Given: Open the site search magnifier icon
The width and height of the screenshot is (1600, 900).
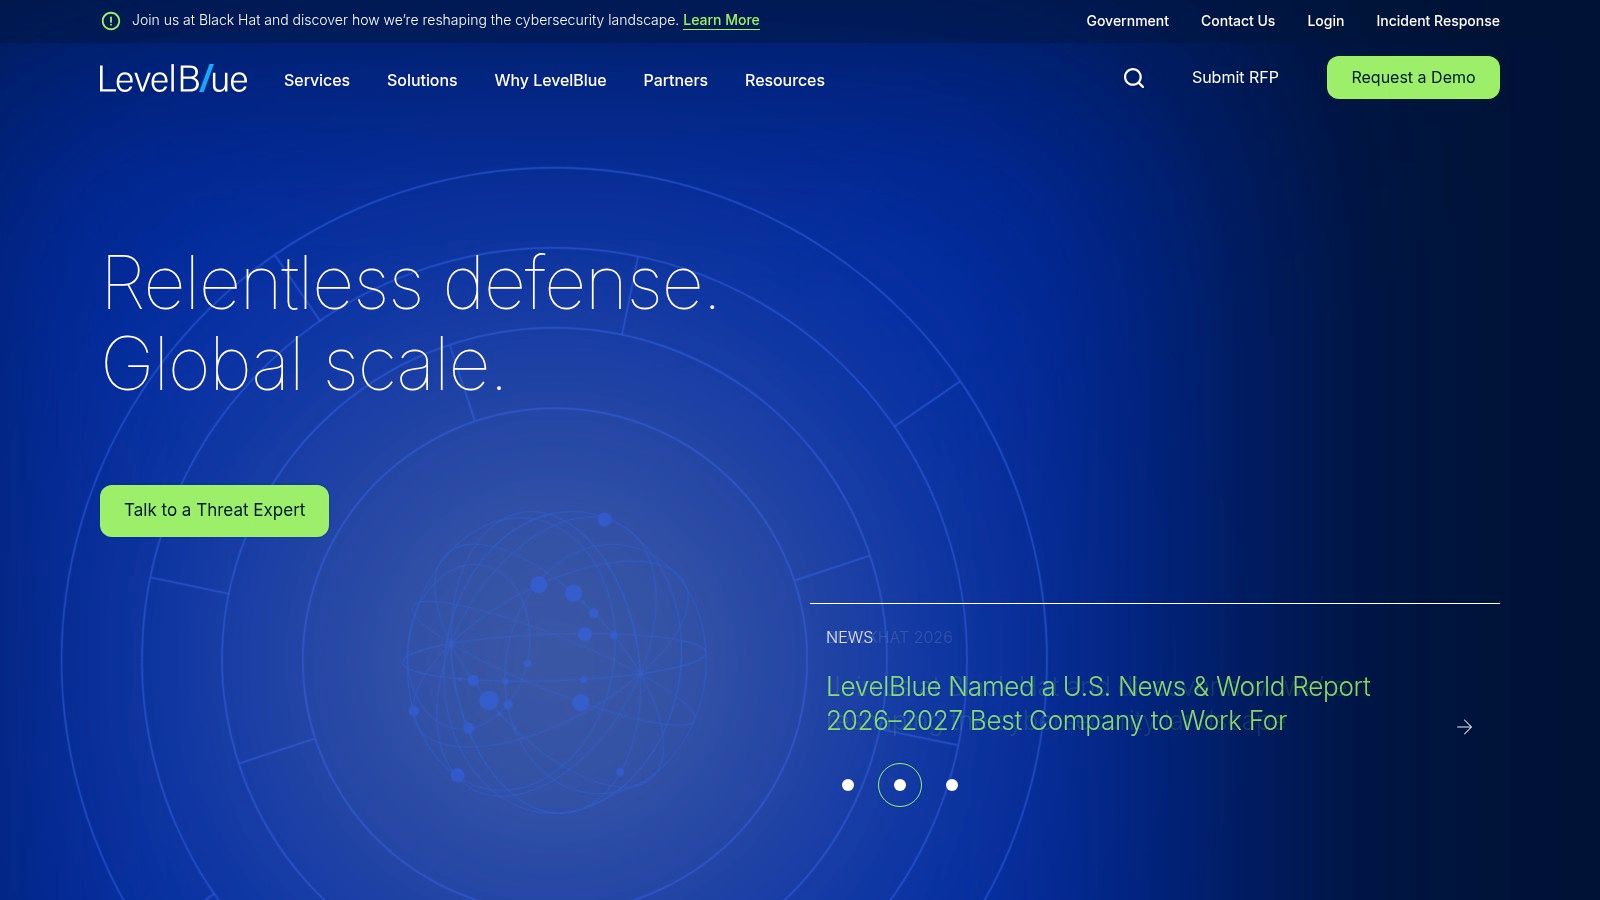Looking at the screenshot, I should point(1134,78).
